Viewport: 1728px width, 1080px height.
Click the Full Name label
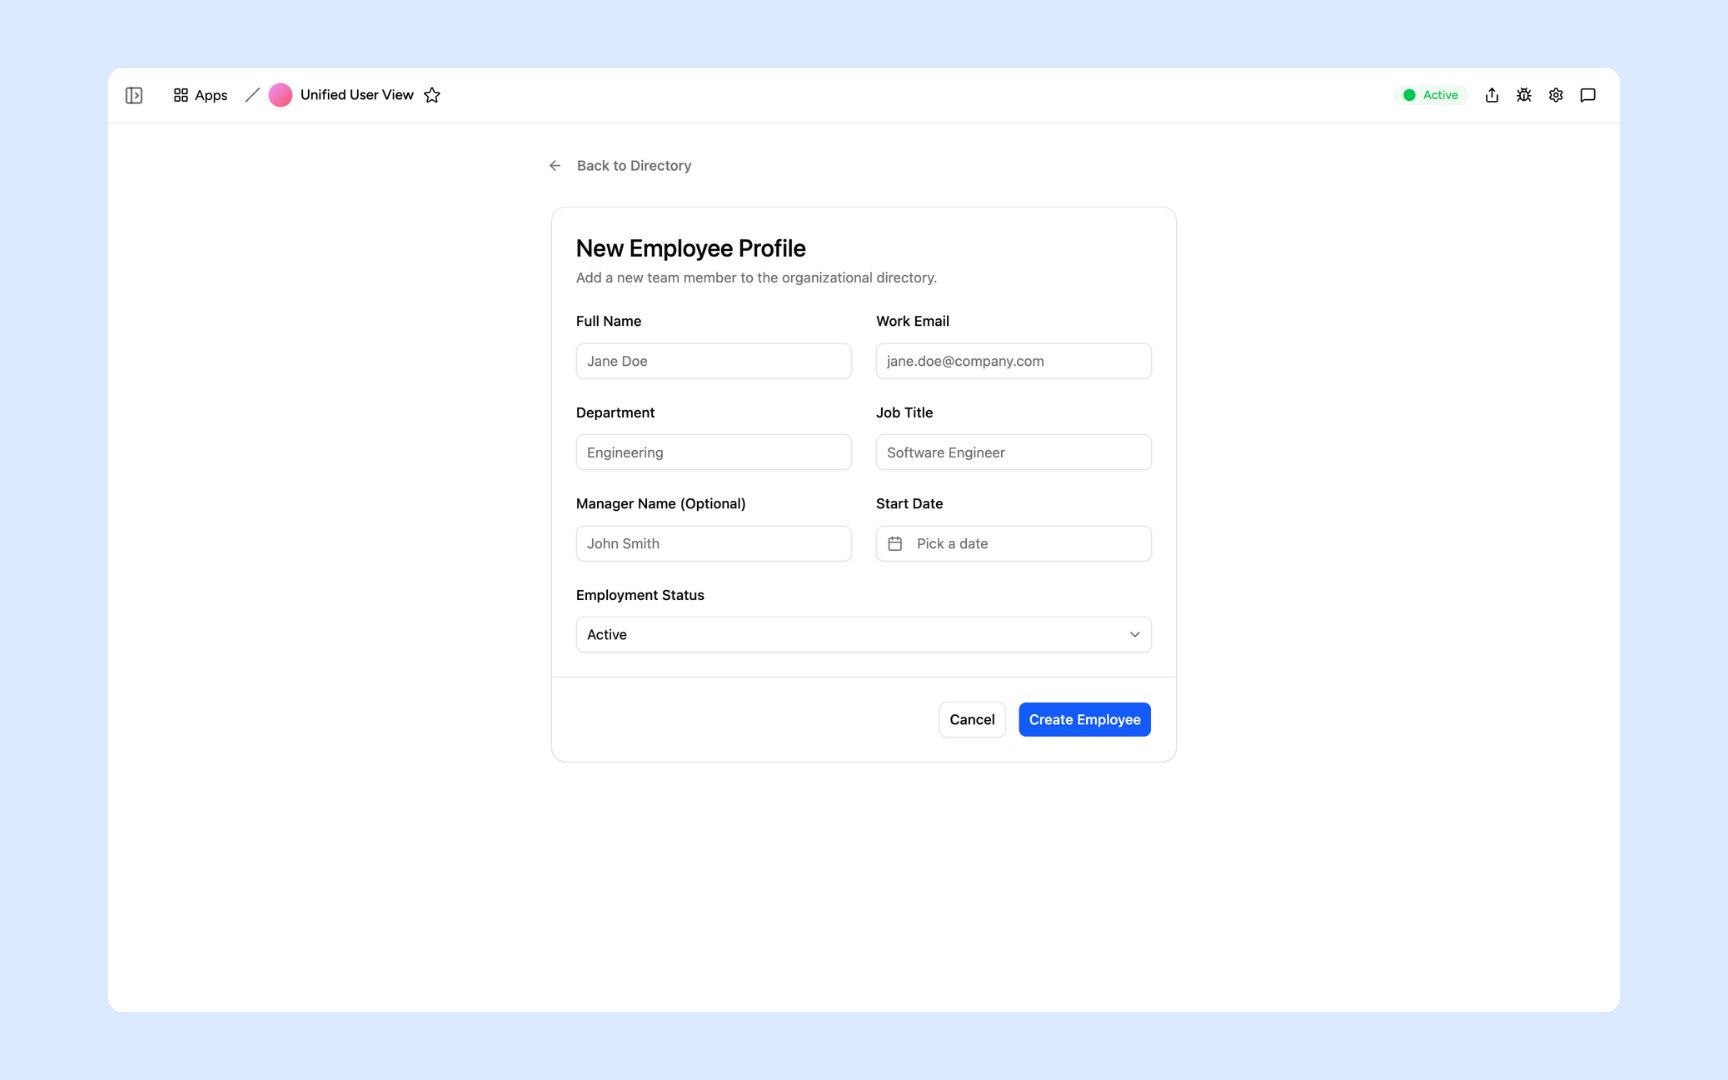pos(609,321)
